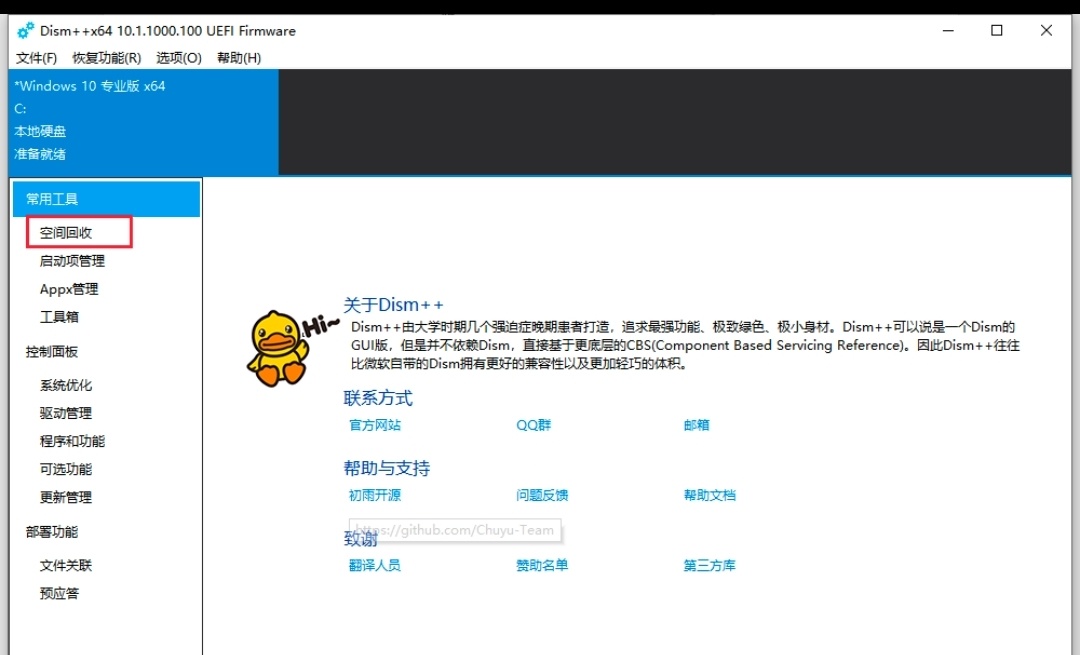Click the 联系方式 heading
The width and height of the screenshot is (1080, 655).
pos(378,398)
